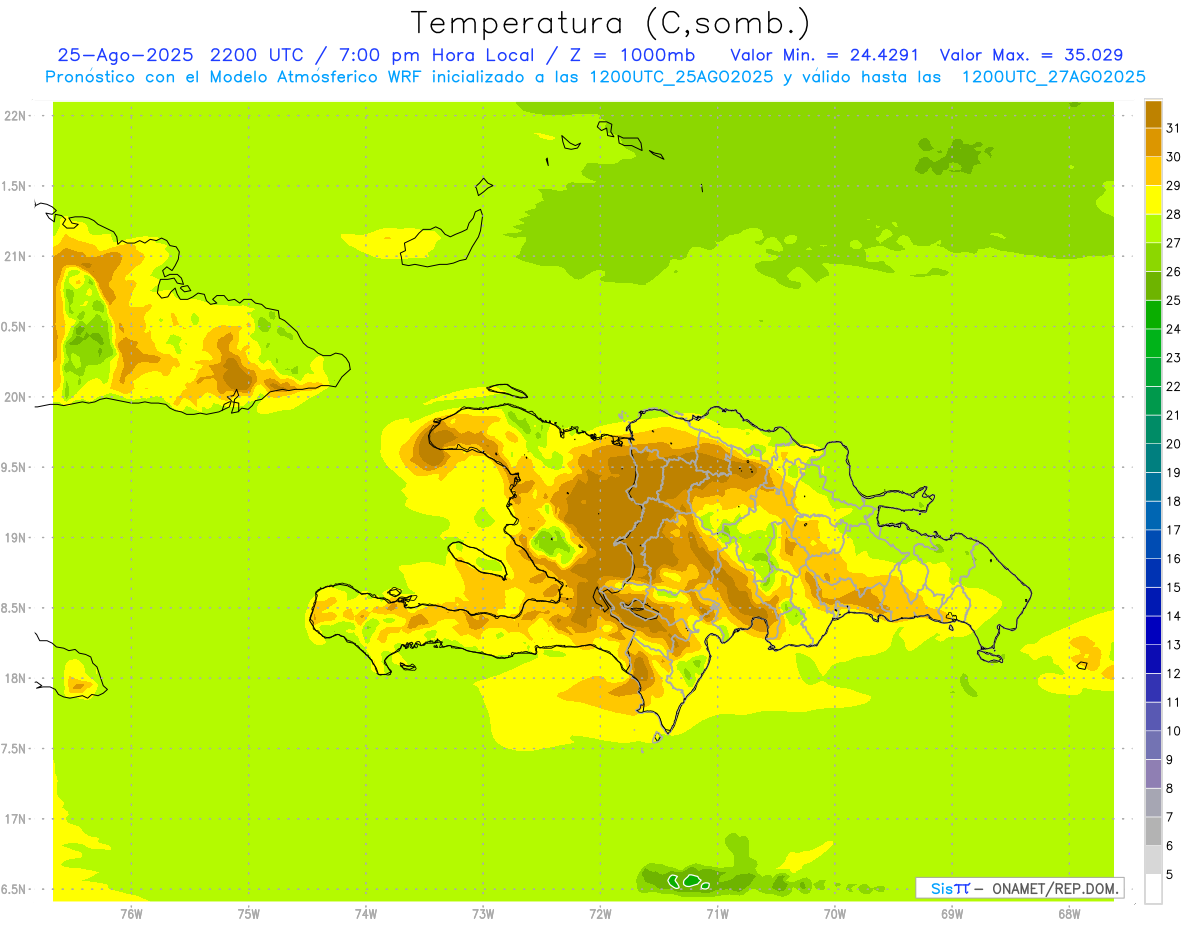Click 'Valor Min. = 24.4291' value
This screenshot has height=927, width=1200.
[824, 55]
